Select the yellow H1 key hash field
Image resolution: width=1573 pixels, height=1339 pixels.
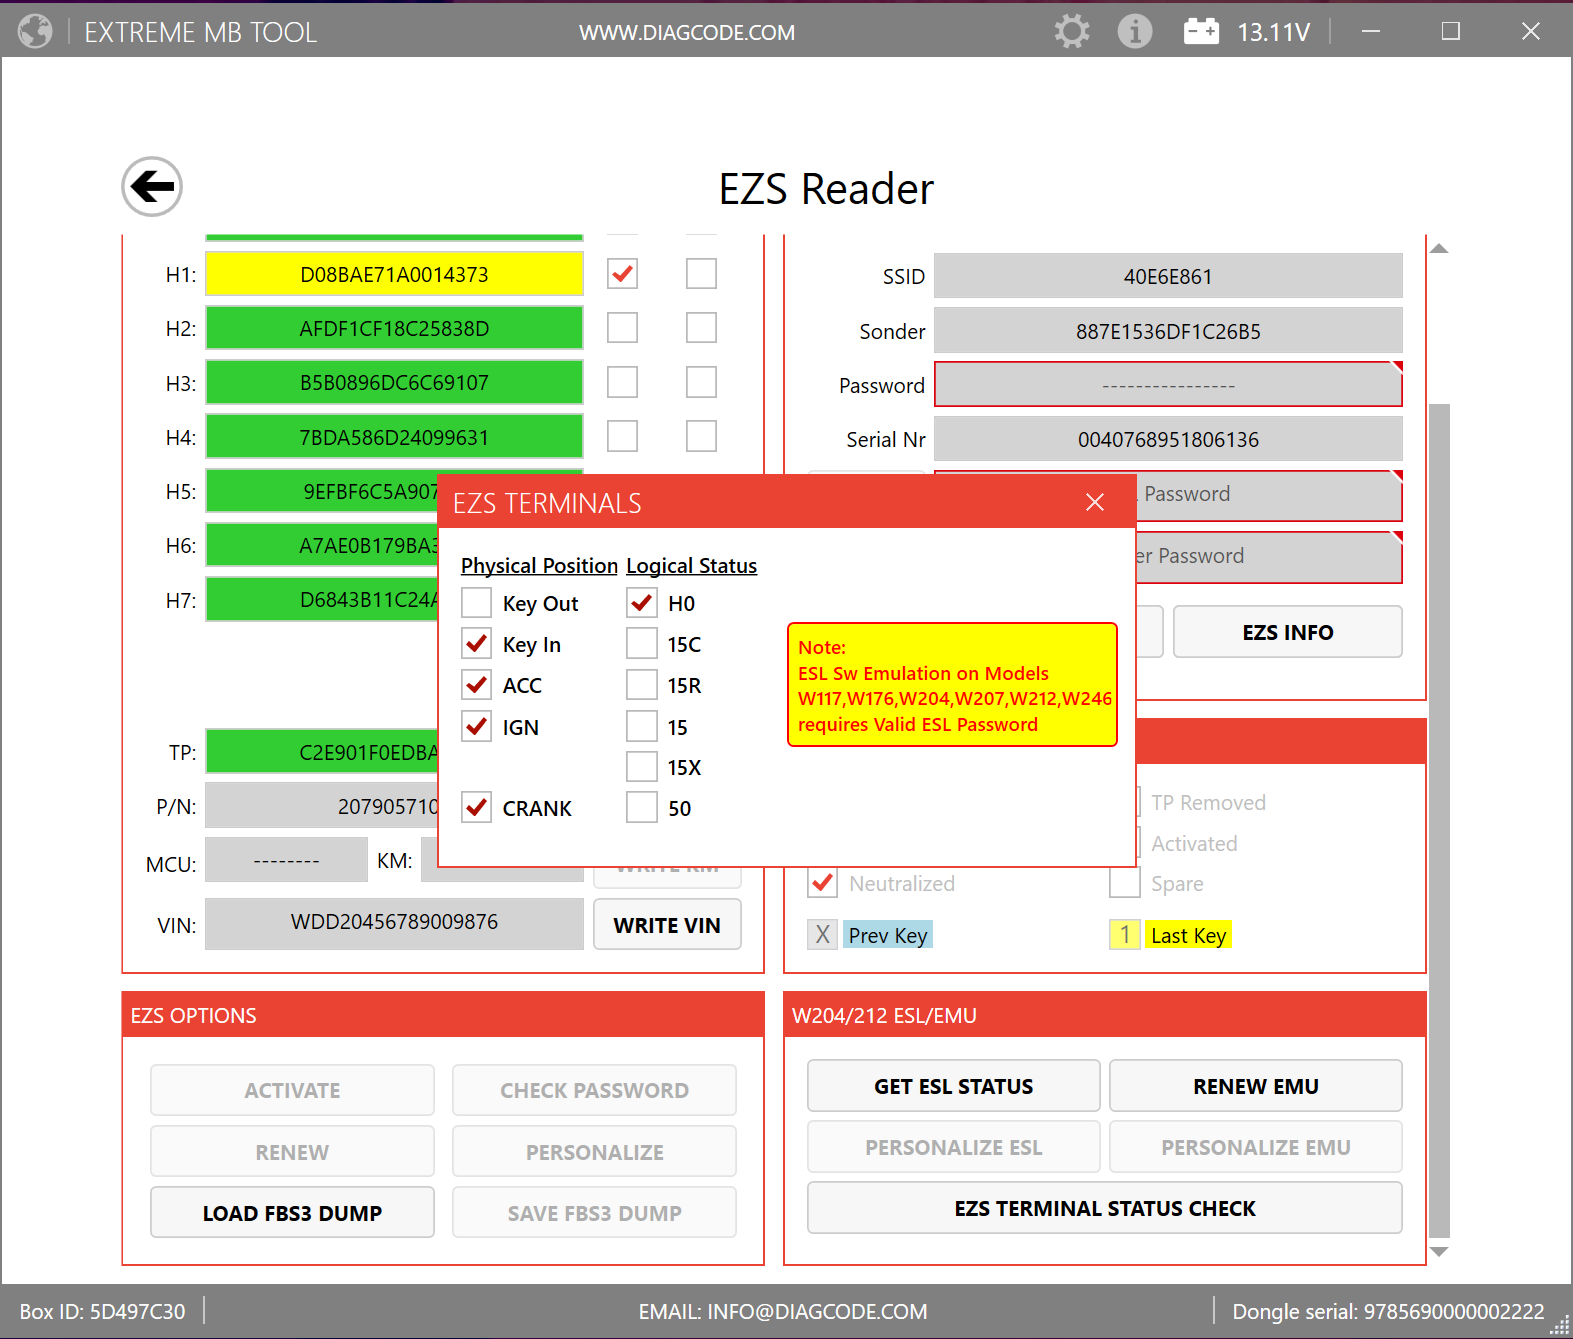394,275
